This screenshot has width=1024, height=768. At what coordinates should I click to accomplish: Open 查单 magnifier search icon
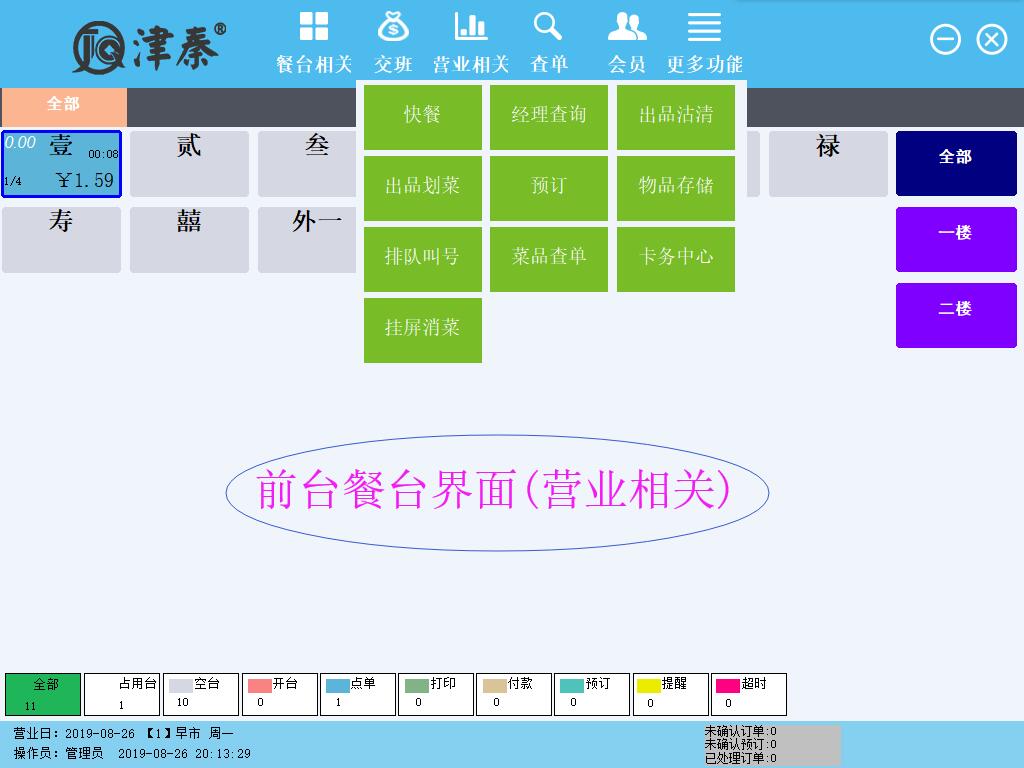[548, 28]
